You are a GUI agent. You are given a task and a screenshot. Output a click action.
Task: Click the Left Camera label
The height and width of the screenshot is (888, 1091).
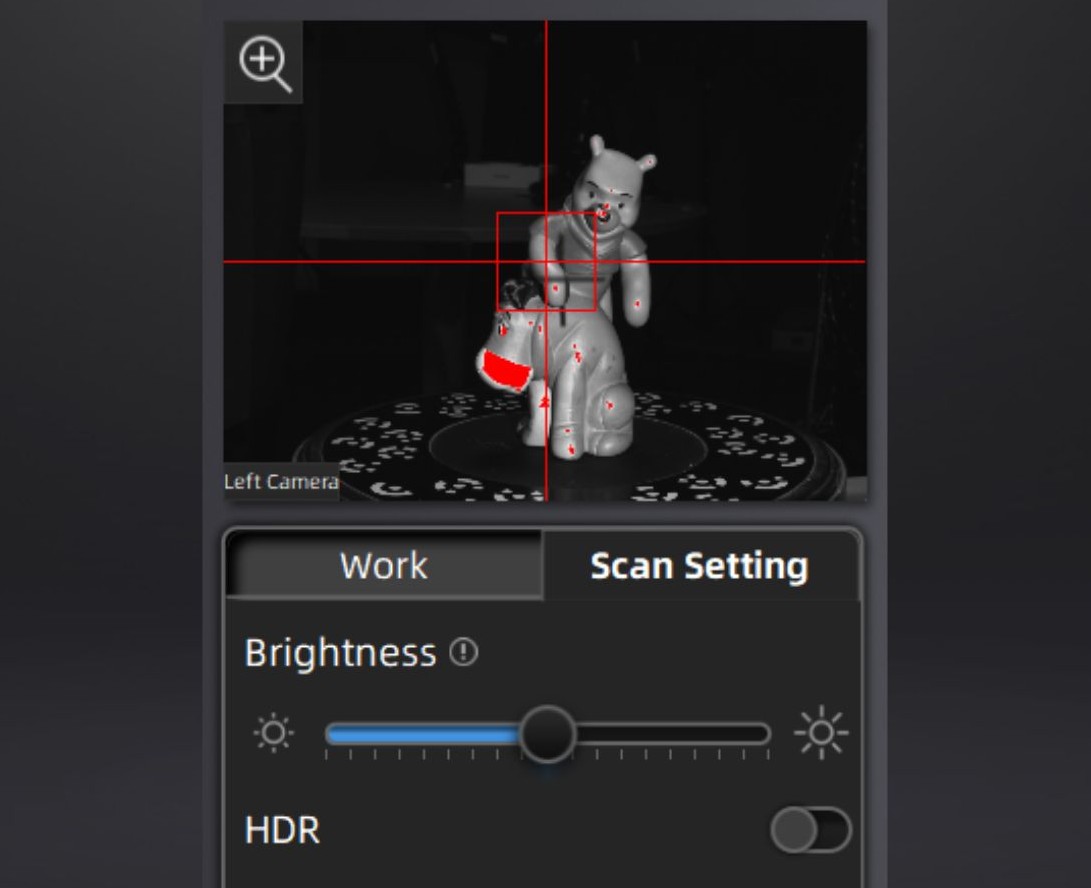click(281, 482)
